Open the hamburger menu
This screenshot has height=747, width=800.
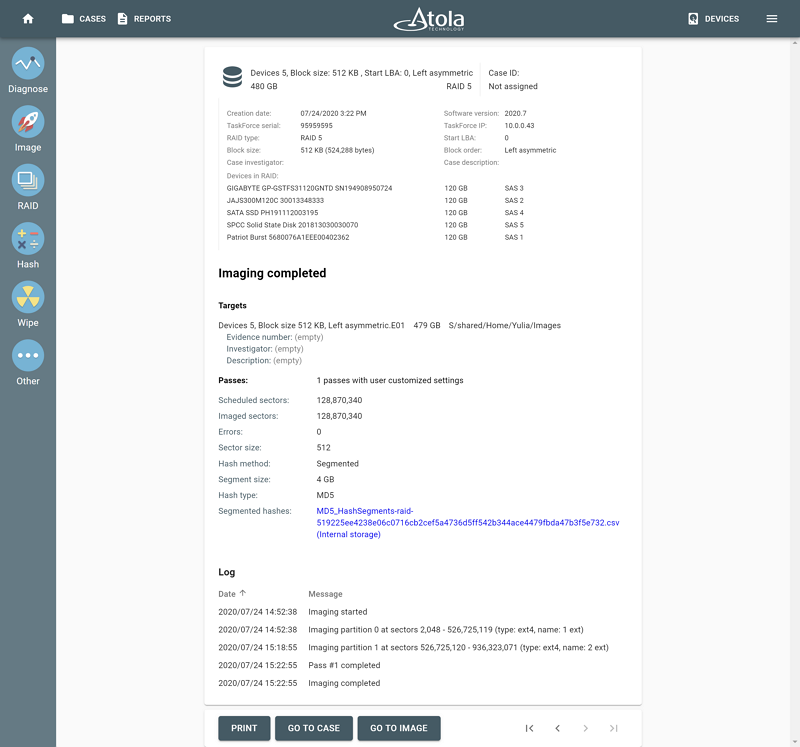click(x=771, y=19)
